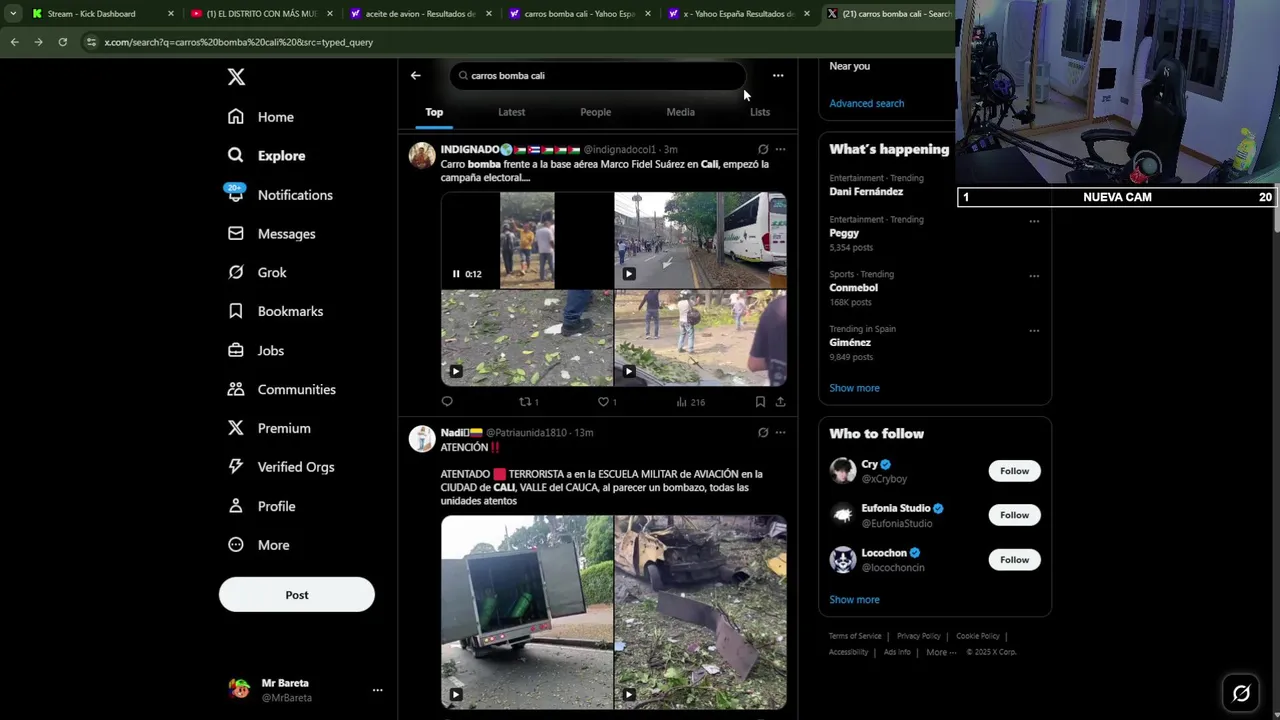
Task: Pause the playing video at 0:12
Action: [456, 274]
